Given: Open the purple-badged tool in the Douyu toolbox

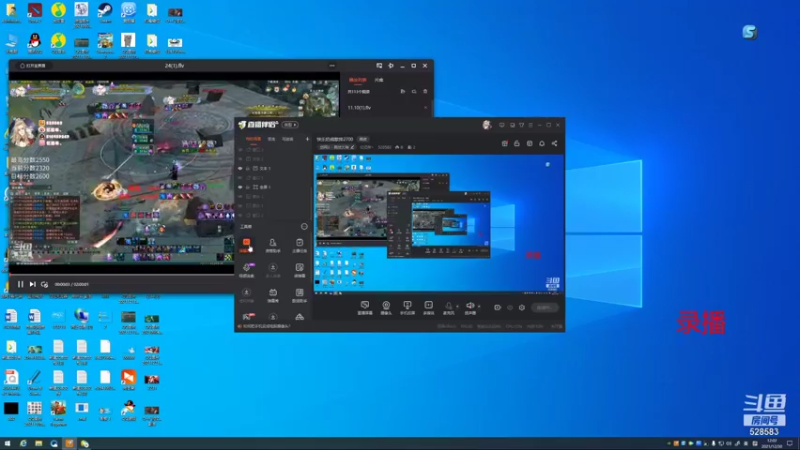Looking at the screenshot, I should (x=246, y=269).
